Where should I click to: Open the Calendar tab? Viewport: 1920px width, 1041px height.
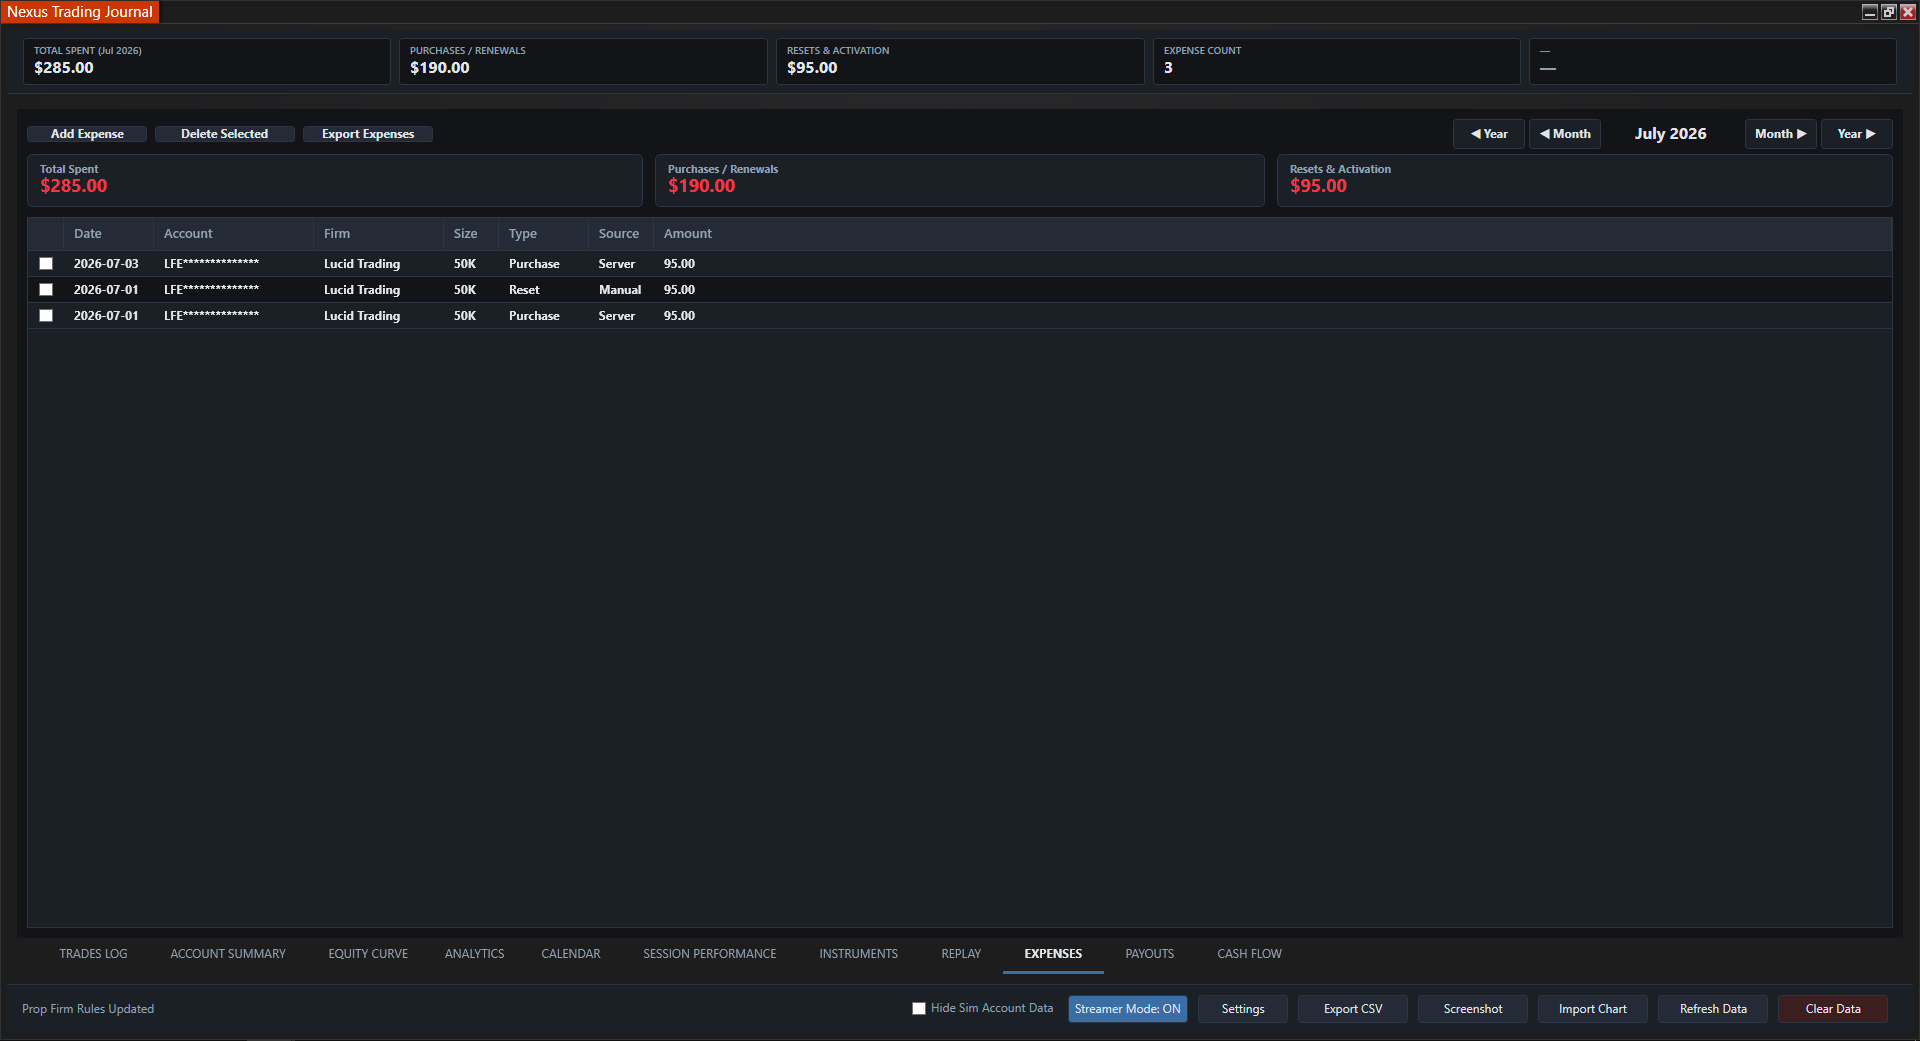click(x=571, y=954)
